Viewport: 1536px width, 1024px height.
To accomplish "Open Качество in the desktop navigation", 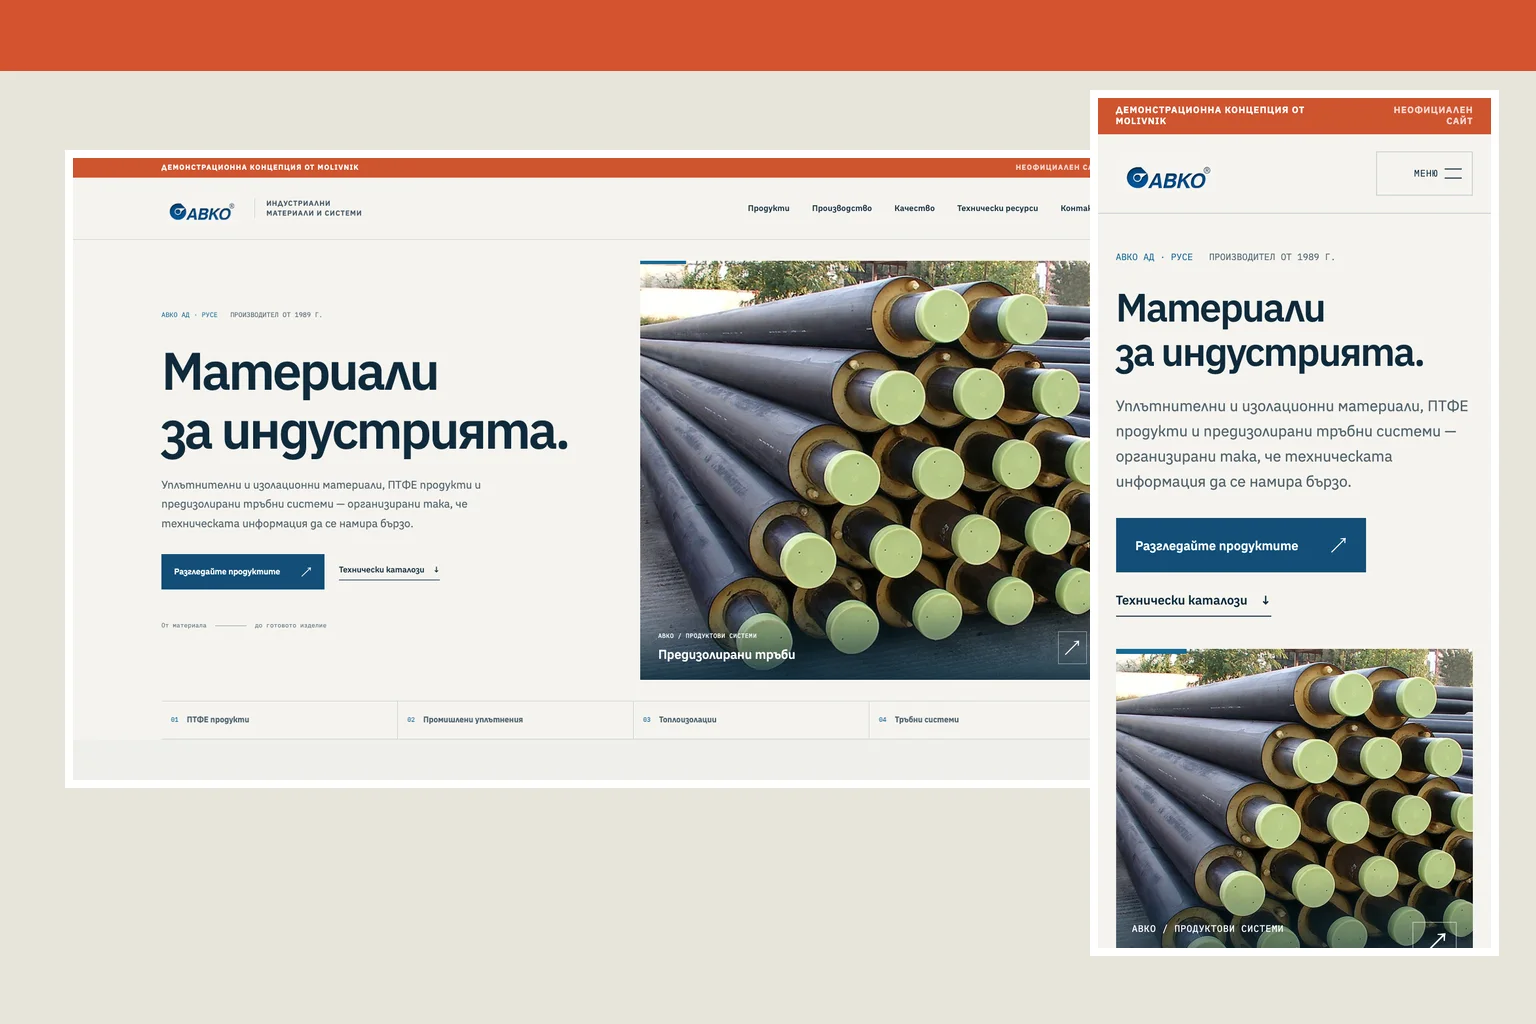I will tap(914, 209).
